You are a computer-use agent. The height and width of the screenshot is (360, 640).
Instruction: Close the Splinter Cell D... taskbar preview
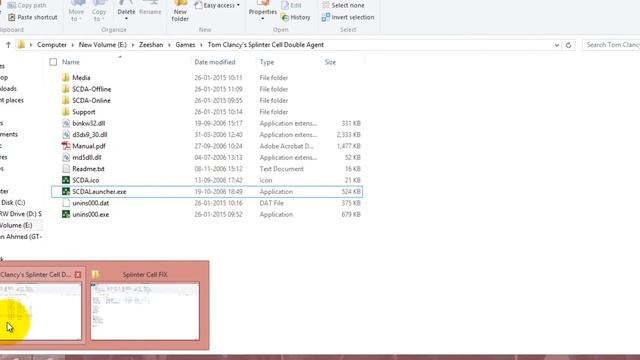78,275
